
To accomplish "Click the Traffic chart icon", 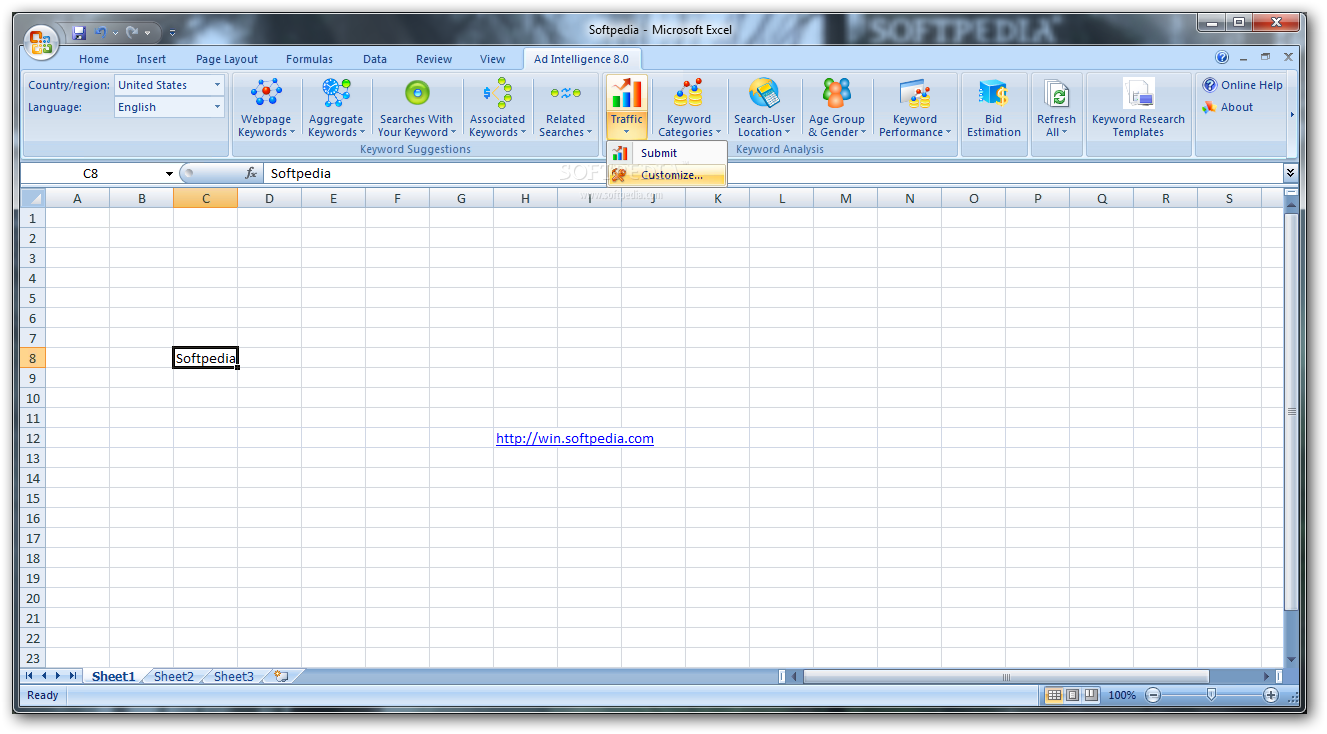I will [627, 93].
